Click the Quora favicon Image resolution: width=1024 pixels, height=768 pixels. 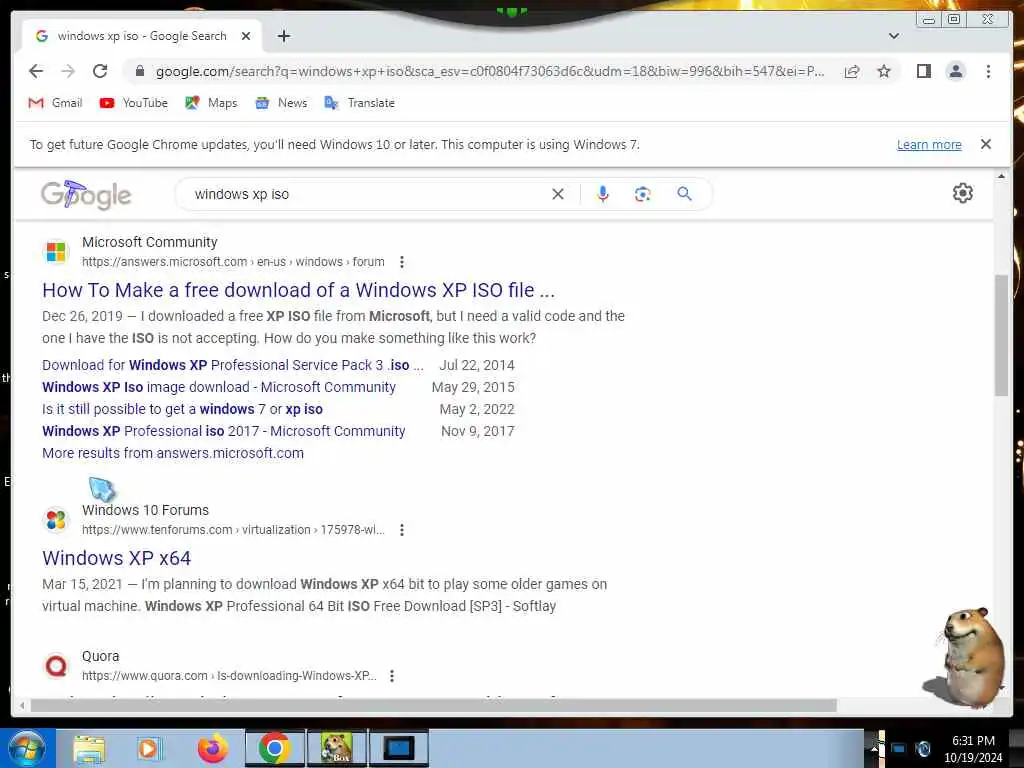(x=56, y=666)
